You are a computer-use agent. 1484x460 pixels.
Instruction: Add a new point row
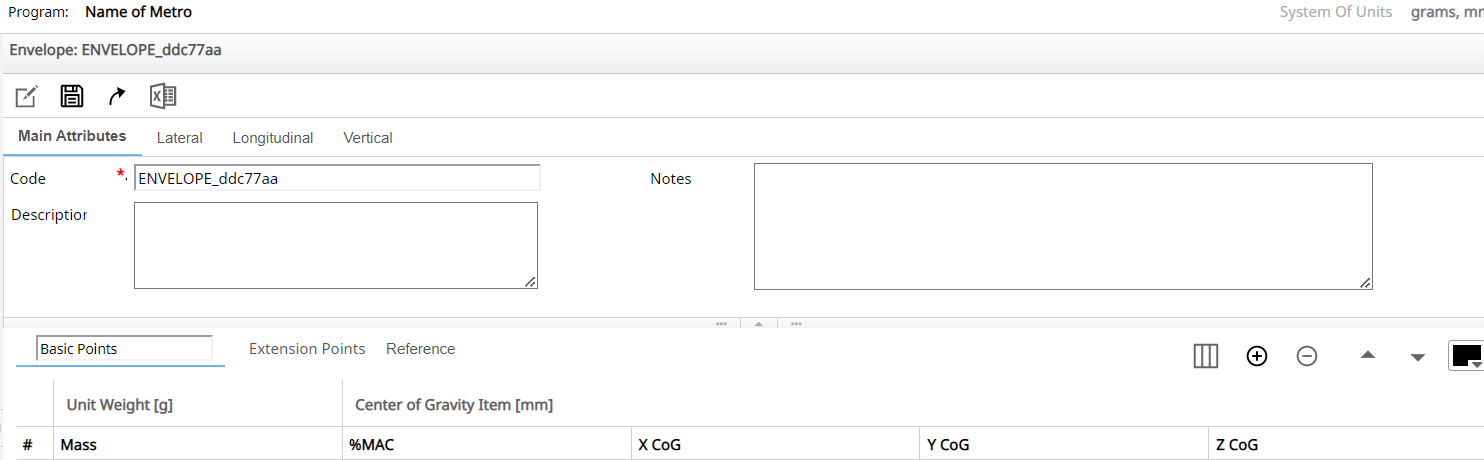pos(1257,356)
